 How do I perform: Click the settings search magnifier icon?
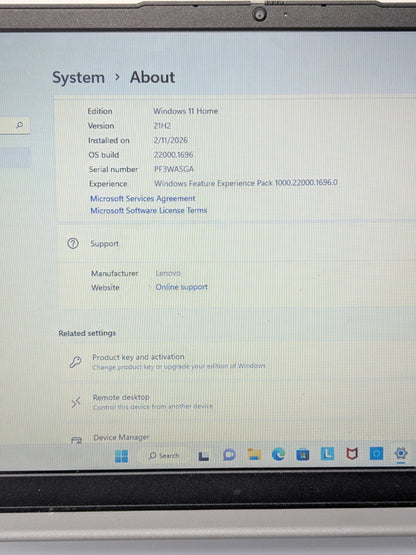[20, 125]
